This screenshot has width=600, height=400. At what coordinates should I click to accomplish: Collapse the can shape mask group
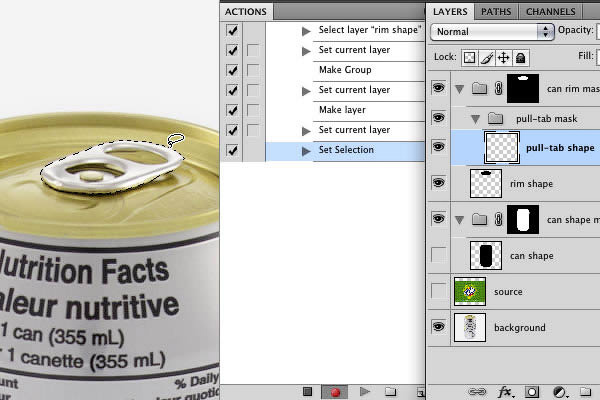(x=460, y=220)
